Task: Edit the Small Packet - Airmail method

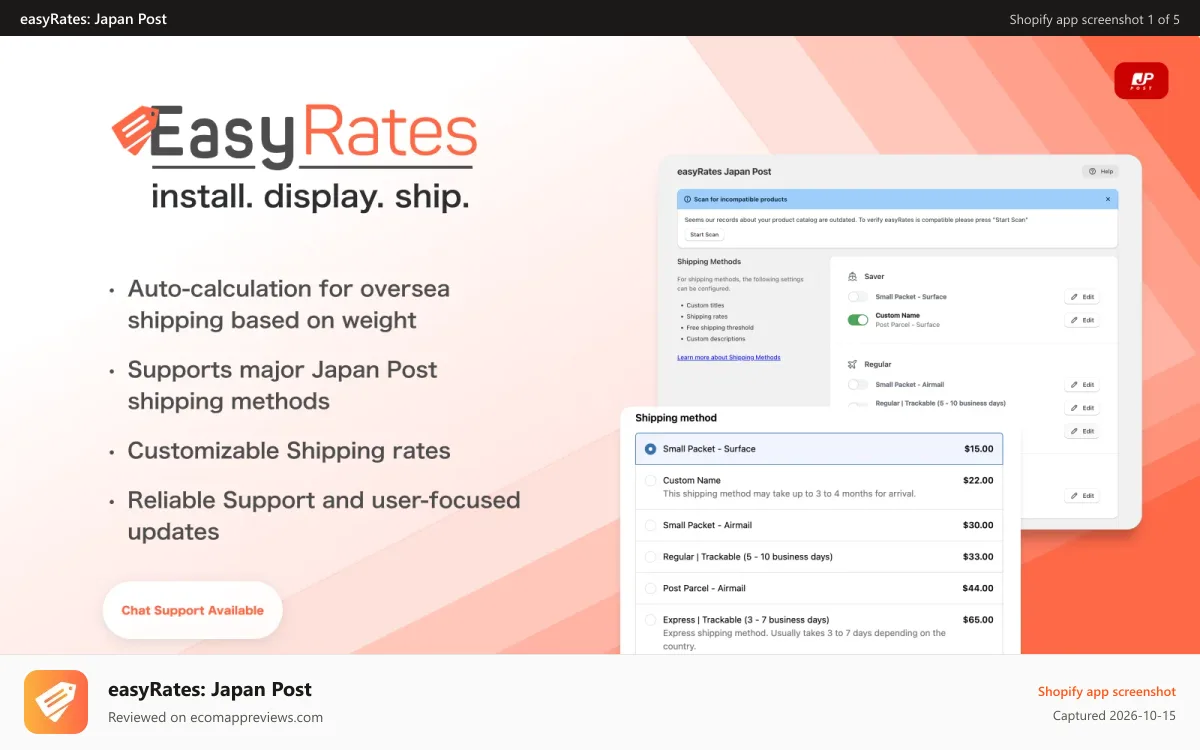Action: tap(1082, 385)
